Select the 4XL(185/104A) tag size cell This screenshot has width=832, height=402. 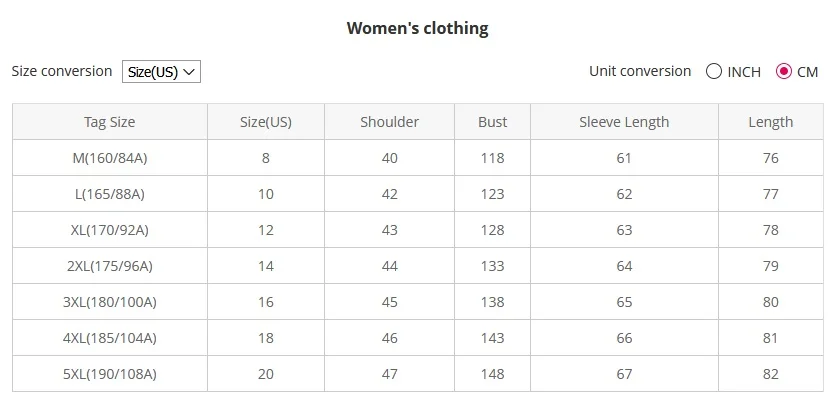[110, 338]
